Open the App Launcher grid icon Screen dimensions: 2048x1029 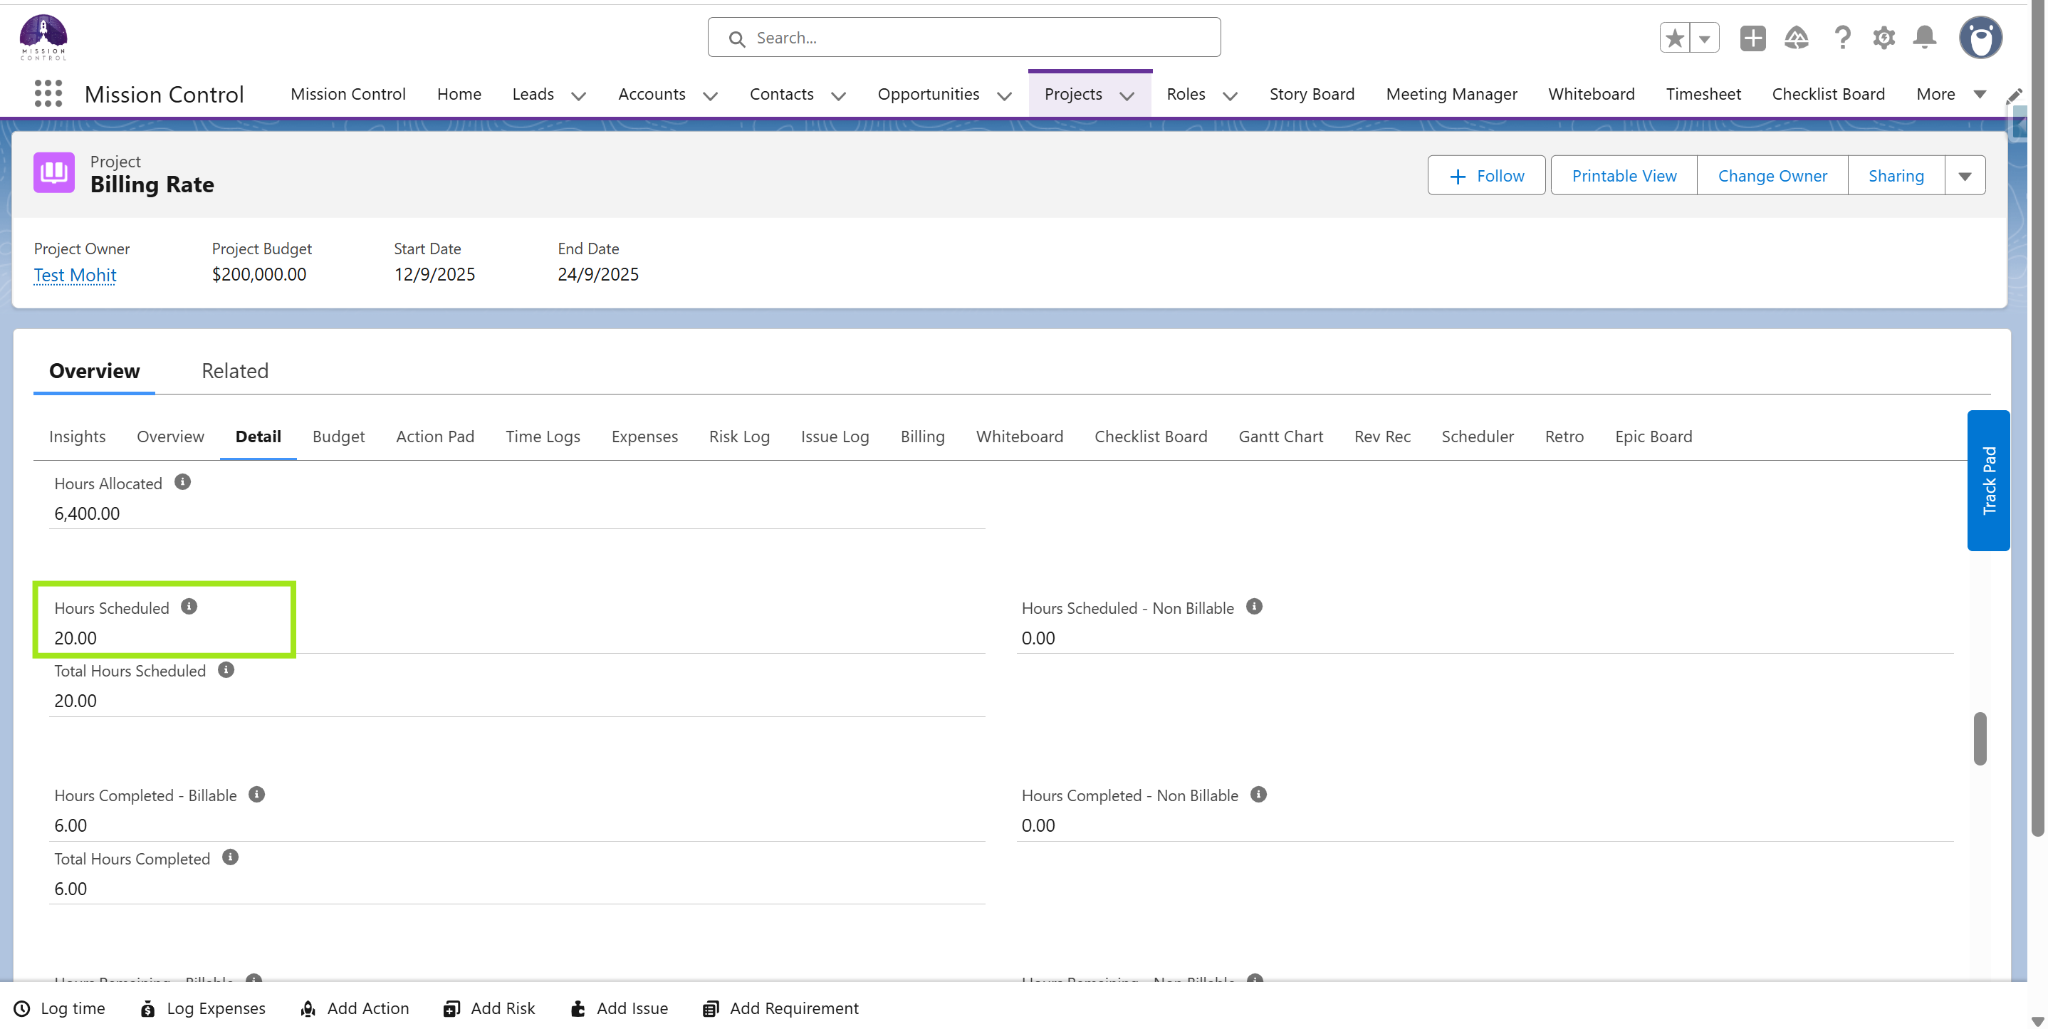pyautogui.click(x=48, y=94)
